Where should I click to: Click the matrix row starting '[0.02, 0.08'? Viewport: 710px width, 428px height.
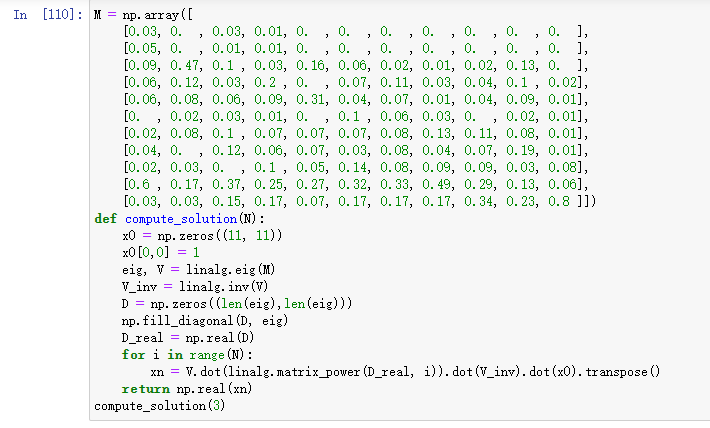coord(356,134)
